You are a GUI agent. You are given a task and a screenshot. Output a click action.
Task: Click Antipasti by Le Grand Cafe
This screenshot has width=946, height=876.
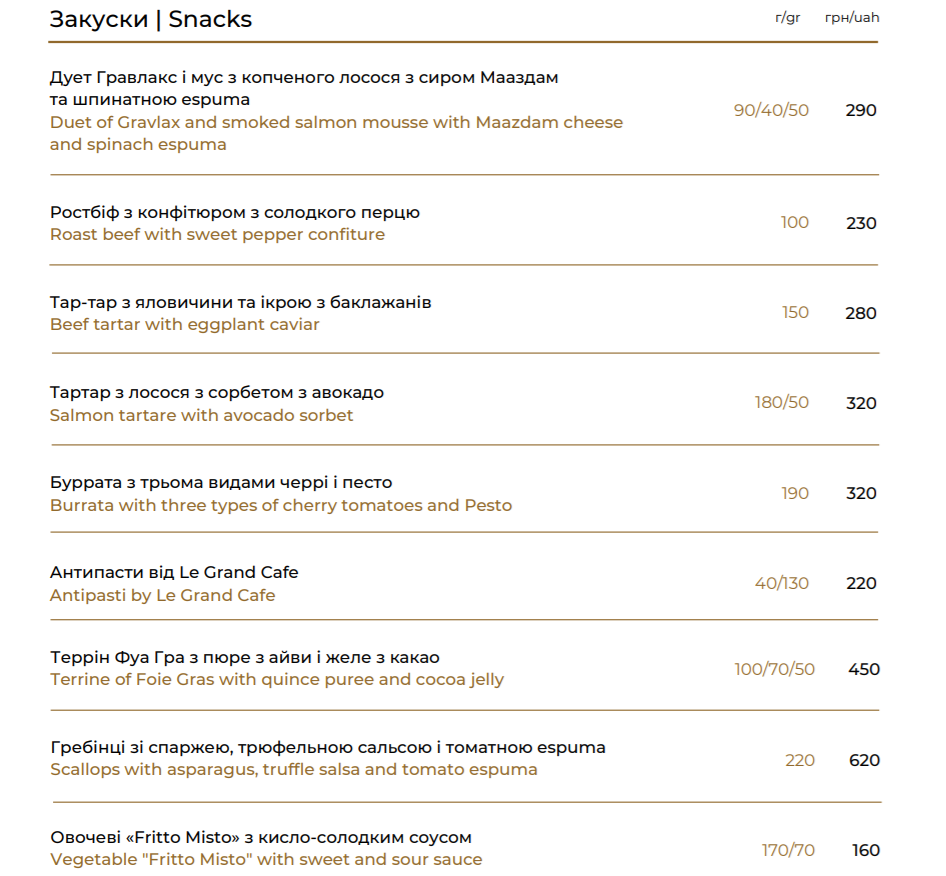coord(162,595)
